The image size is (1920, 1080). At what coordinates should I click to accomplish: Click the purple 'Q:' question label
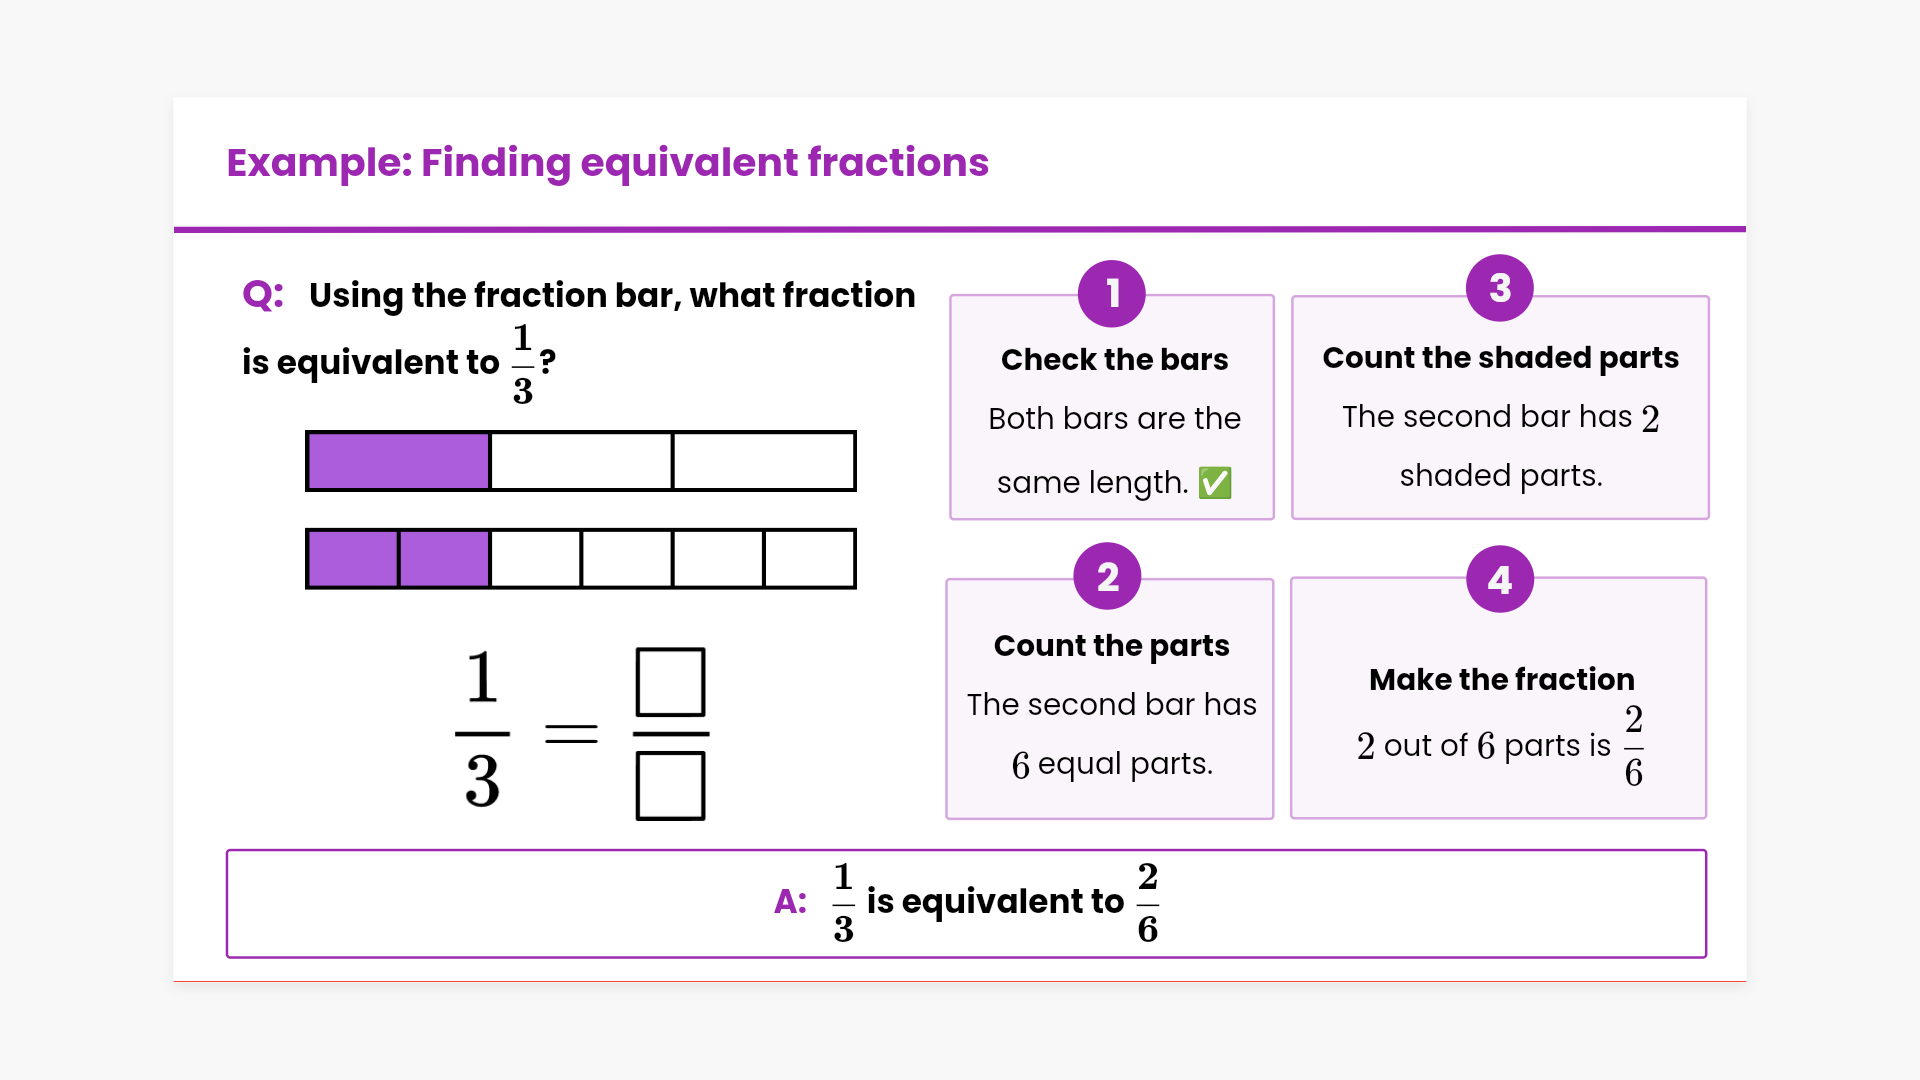pos(263,295)
